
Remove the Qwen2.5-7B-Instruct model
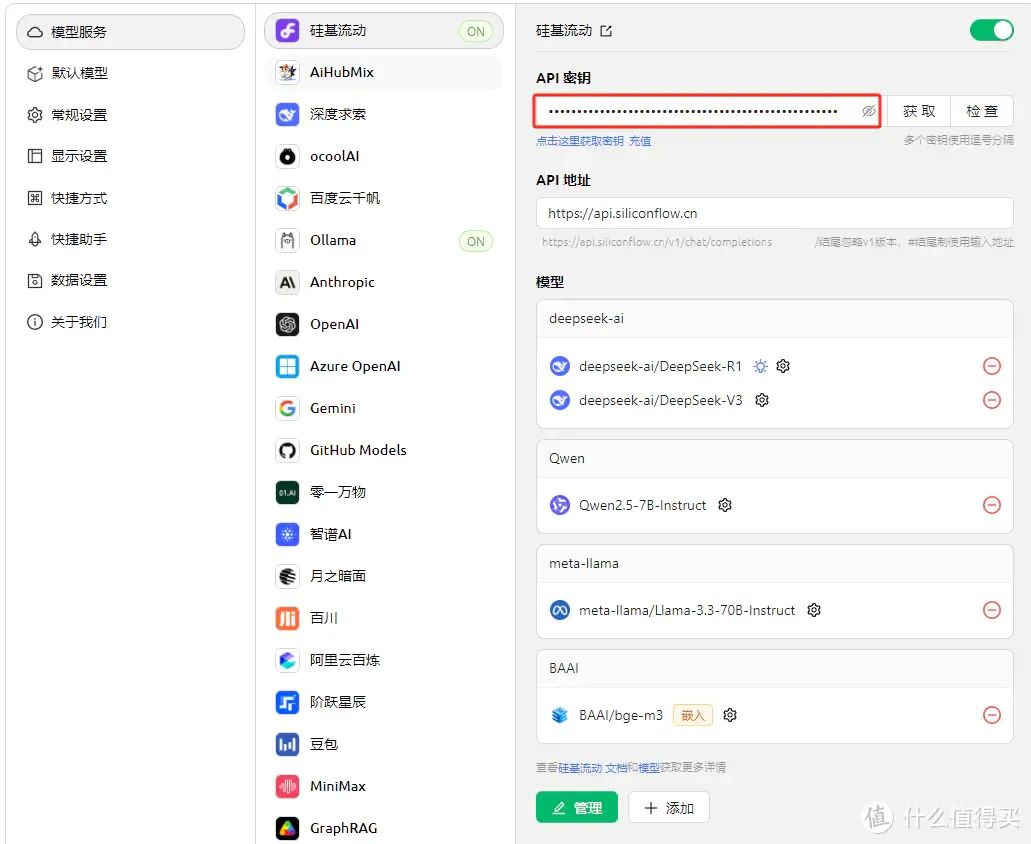pos(992,505)
